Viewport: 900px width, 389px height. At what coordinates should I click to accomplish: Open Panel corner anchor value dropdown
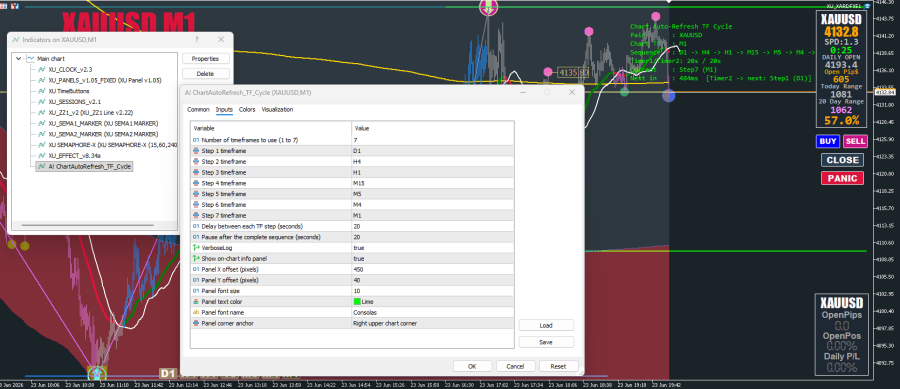click(x=433, y=323)
